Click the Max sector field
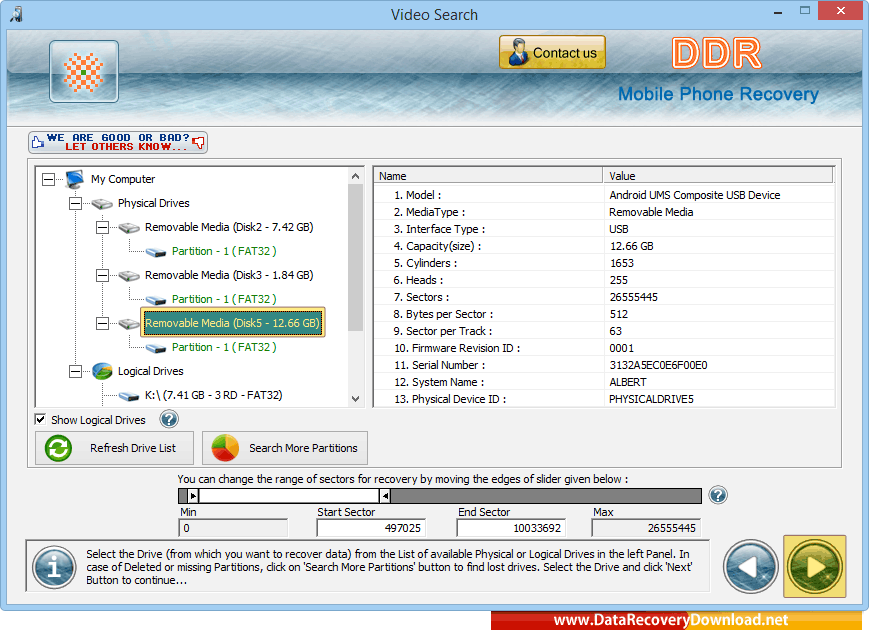 [x=646, y=528]
